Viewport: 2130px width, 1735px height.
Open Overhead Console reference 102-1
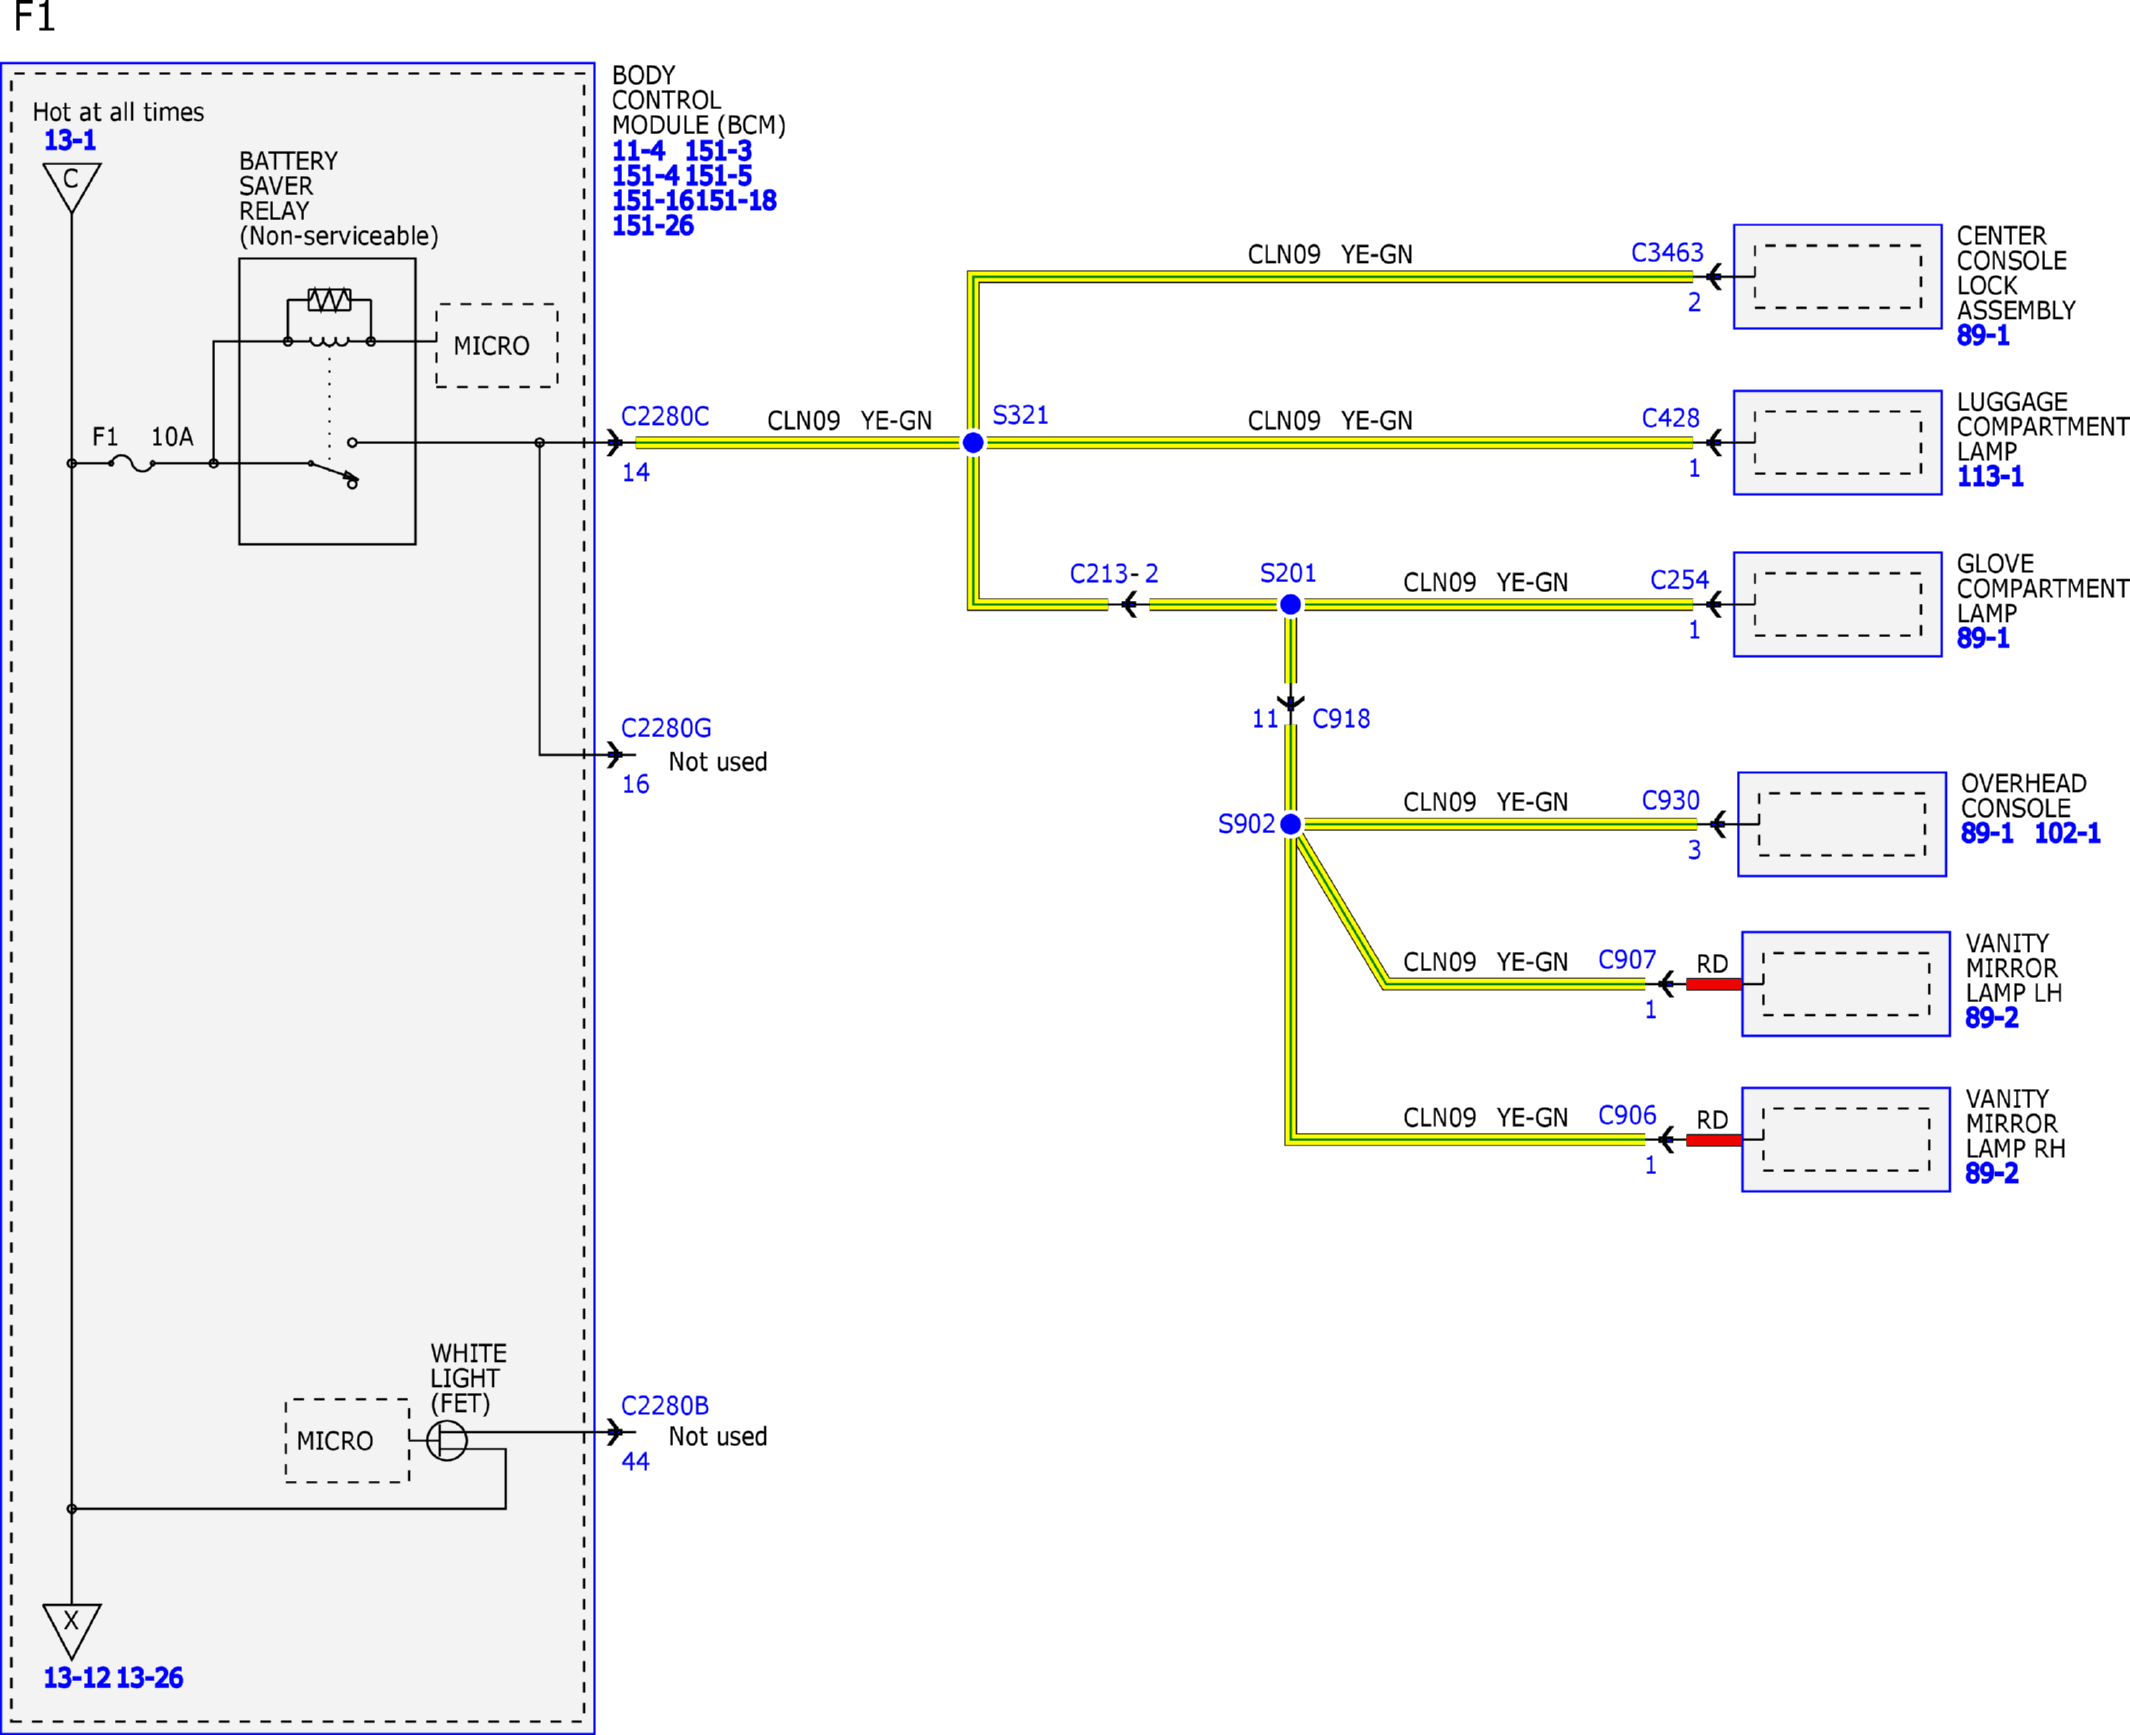pyautogui.click(x=2067, y=833)
